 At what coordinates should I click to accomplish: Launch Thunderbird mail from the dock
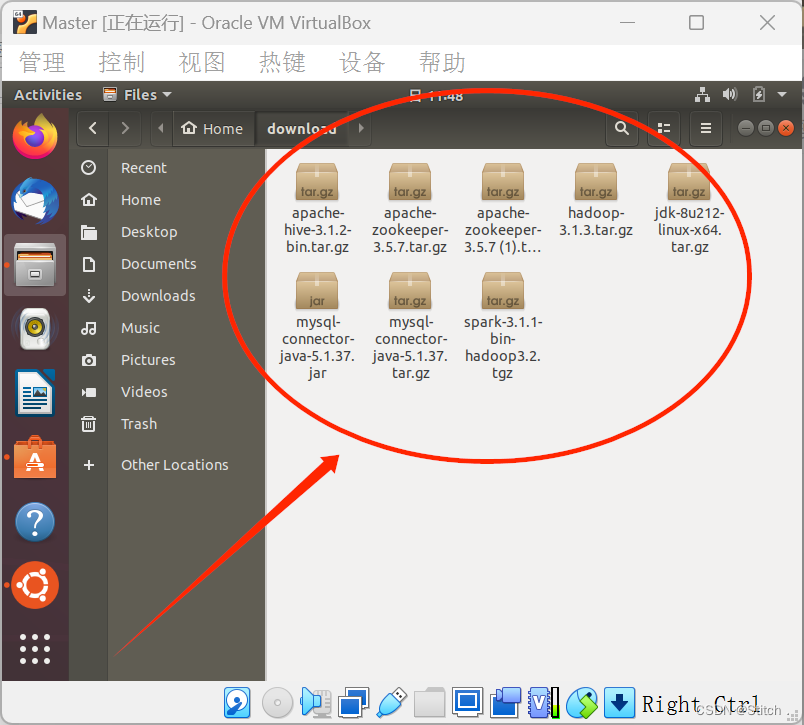pyautogui.click(x=35, y=201)
